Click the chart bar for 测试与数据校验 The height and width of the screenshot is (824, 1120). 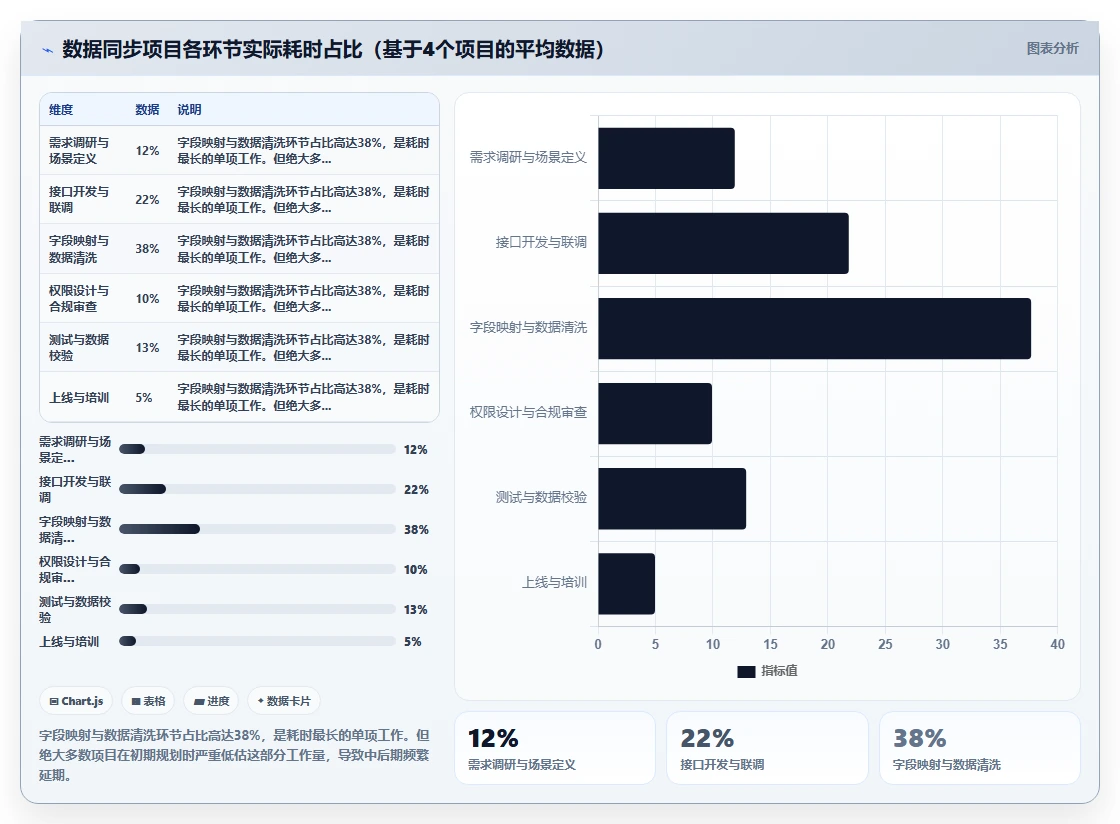click(x=672, y=498)
